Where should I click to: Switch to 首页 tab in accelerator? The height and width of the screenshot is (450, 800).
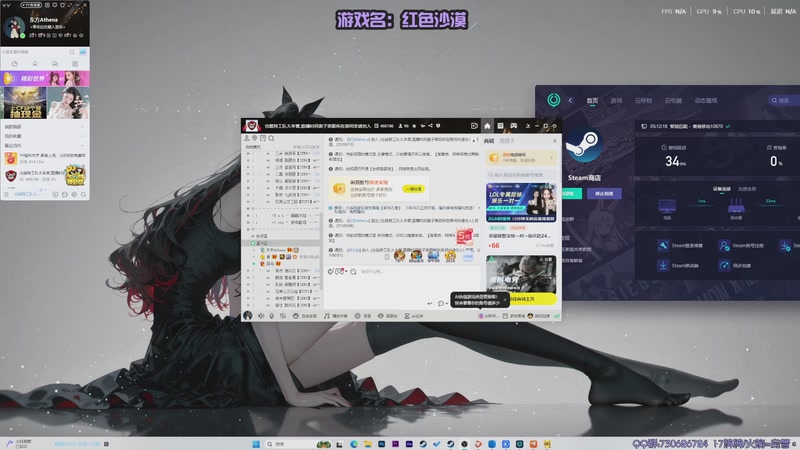pos(592,101)
